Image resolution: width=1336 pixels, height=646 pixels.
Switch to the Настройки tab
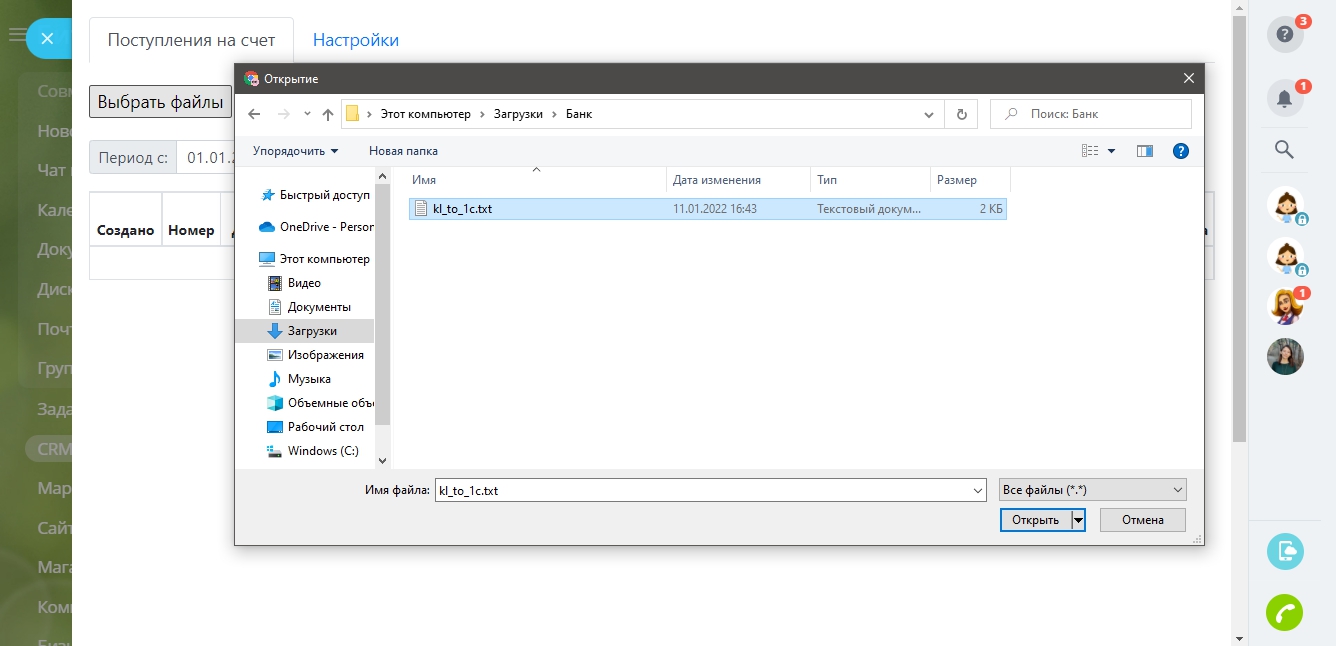coord(355,40)
